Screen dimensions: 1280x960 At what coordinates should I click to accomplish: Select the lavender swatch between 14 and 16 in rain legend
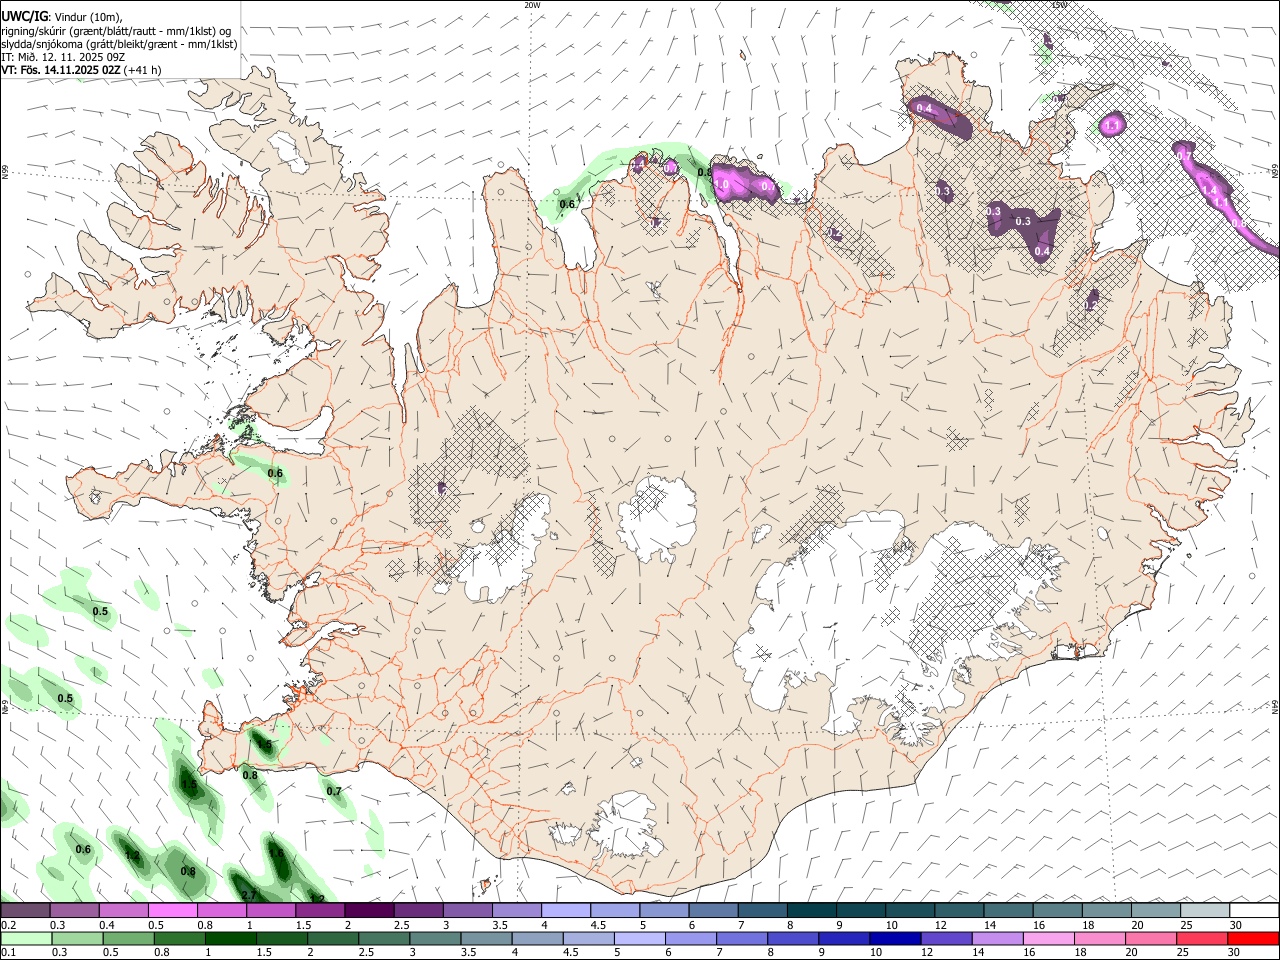point(997,939)
